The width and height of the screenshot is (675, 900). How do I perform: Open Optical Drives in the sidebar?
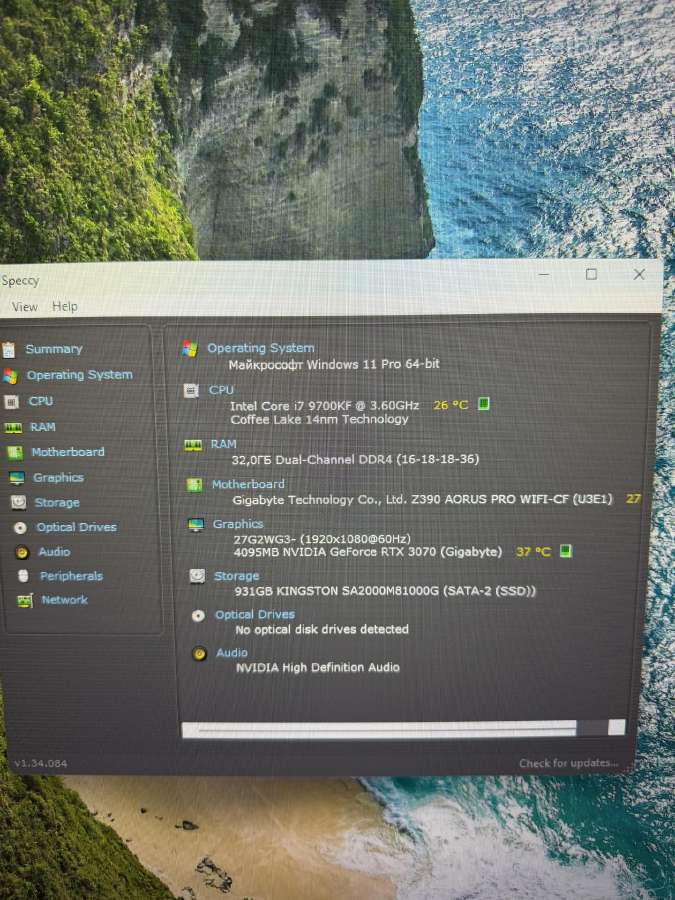76,527
